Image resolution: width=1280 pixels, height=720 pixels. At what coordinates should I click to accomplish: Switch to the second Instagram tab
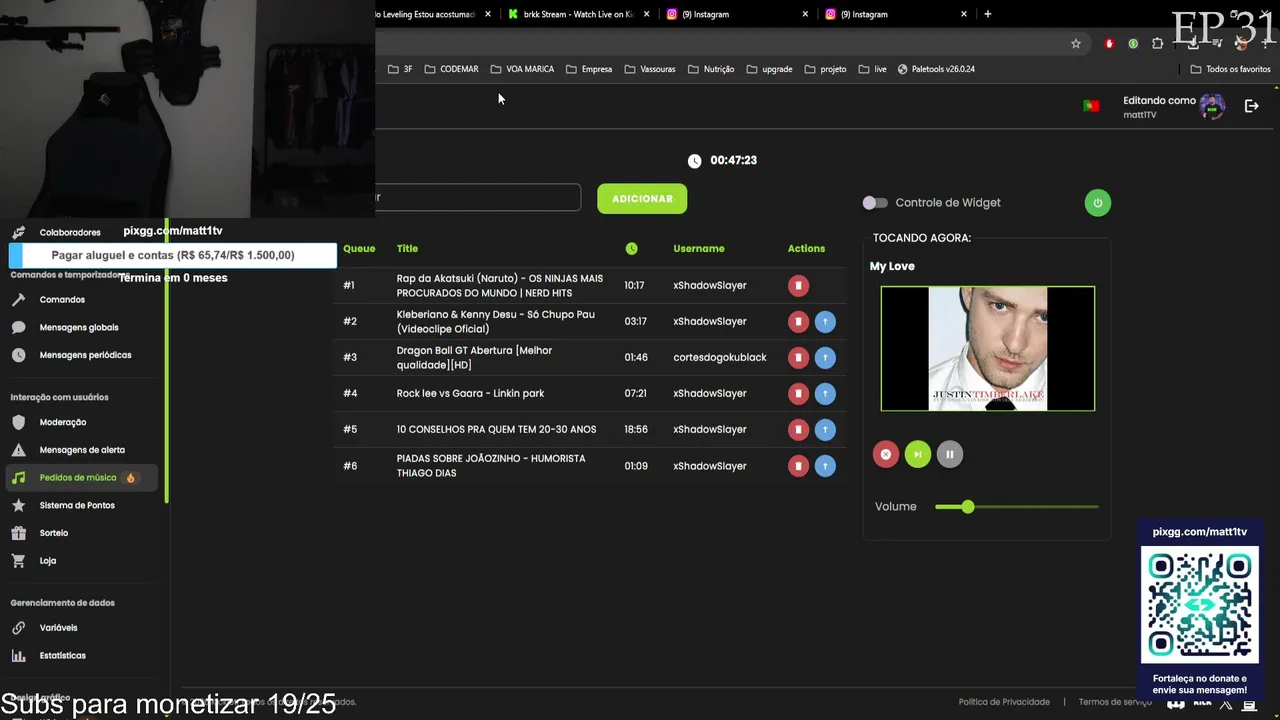point(896,14)
